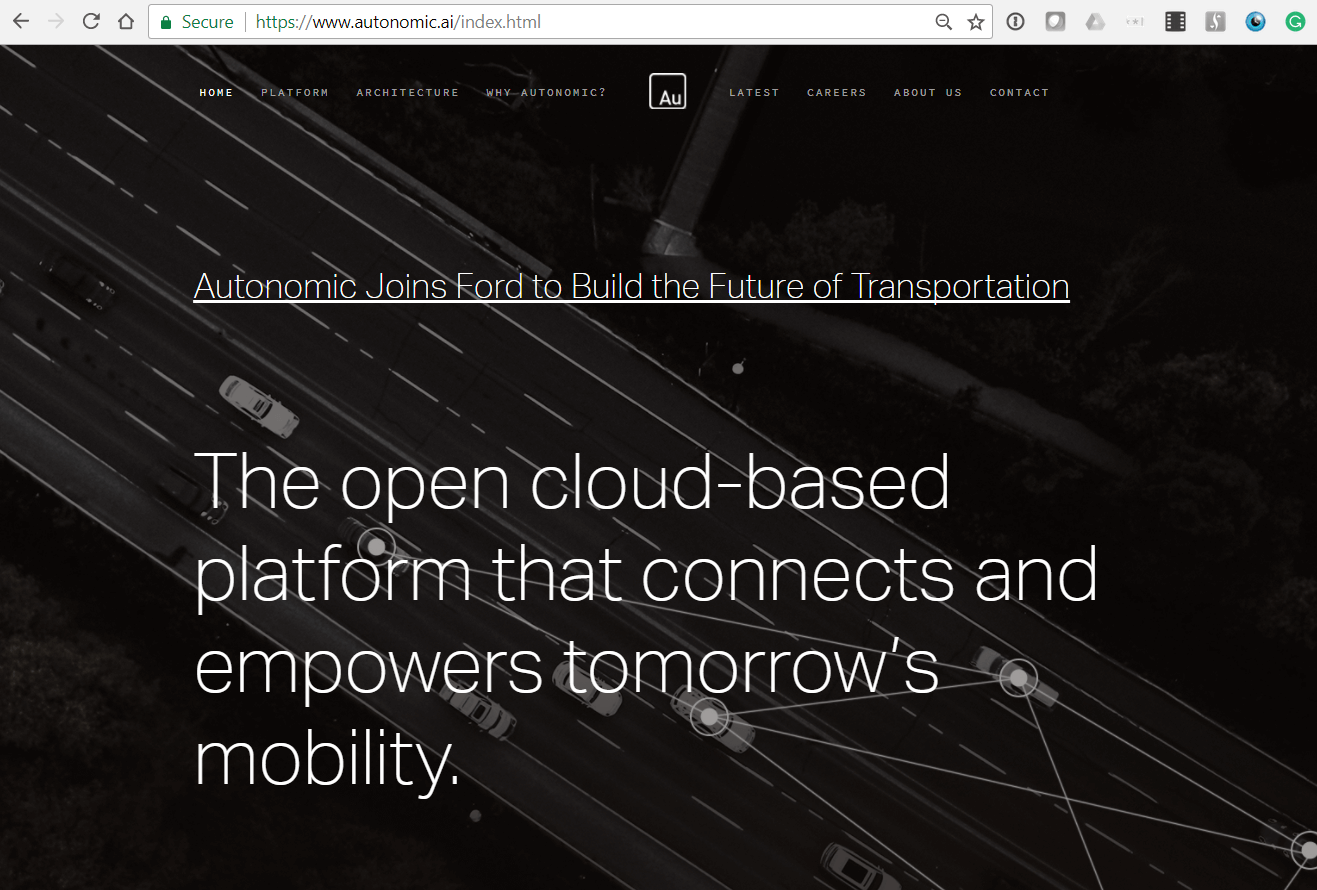Open the blue eye-shaped extension icon
Screen dimensions: 1317x890
pos(1255,20)
